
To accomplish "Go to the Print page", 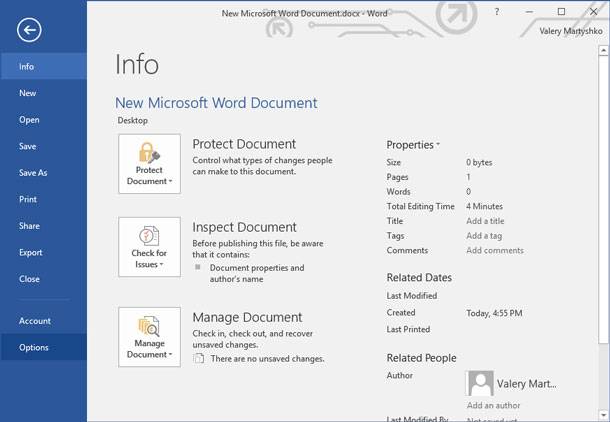I will pyautogui.click(x=44, y=199).
